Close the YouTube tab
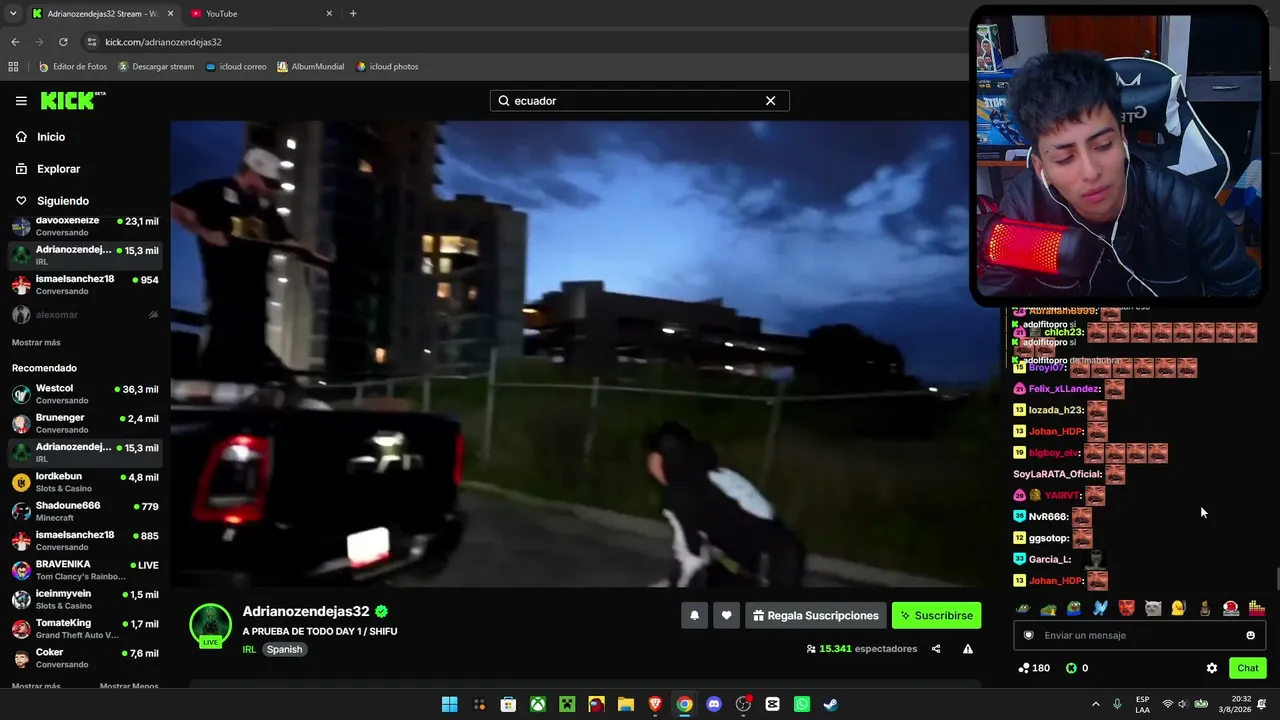 pyautogui.click(x=329, y=14)
